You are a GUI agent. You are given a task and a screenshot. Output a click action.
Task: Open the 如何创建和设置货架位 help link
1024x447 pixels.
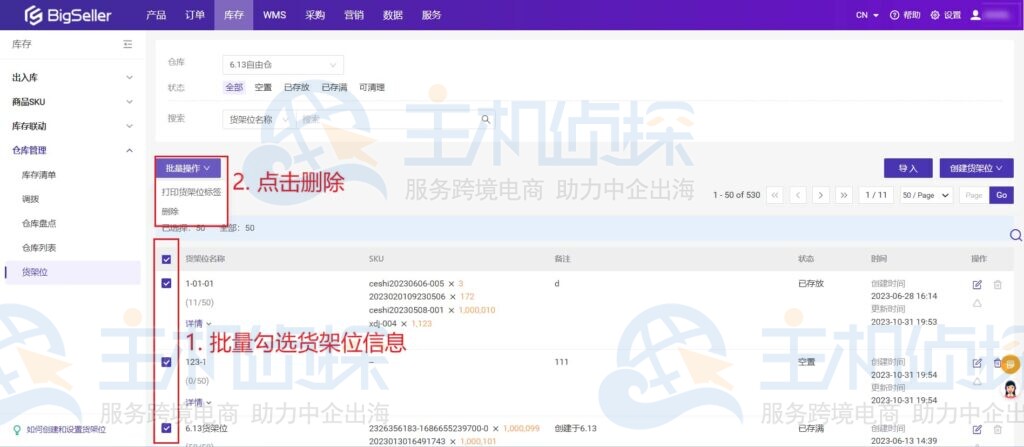(x=65, y=429)
